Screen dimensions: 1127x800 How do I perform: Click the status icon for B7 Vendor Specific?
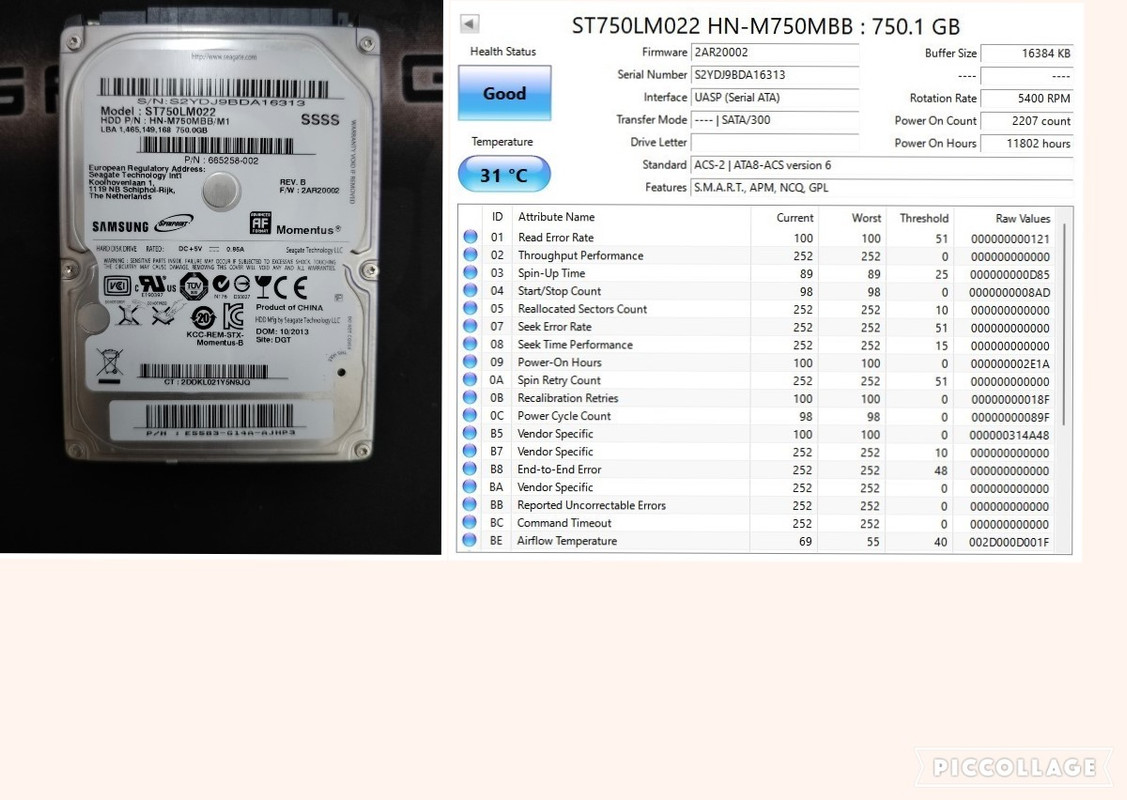[x=470, y=451]
